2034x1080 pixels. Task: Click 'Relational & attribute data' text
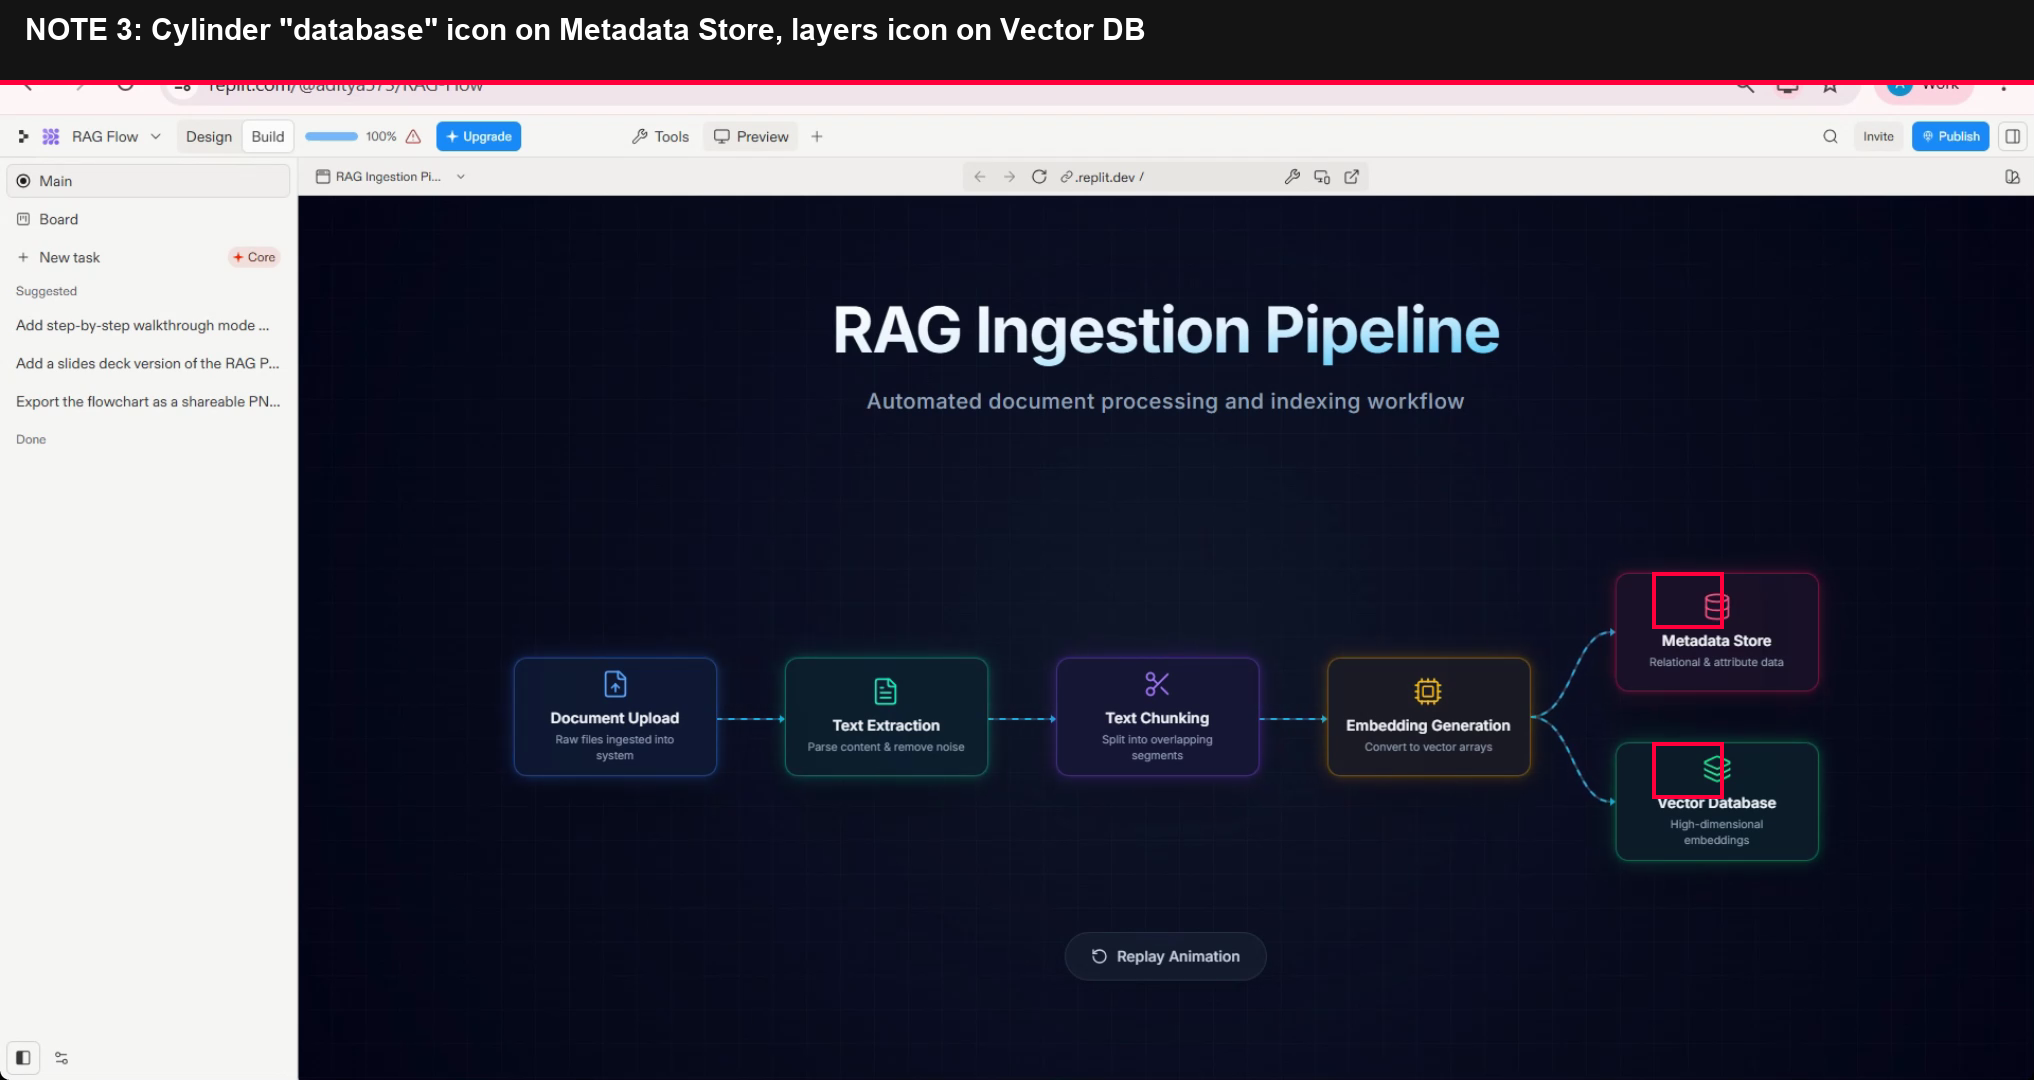(1716, 662)
